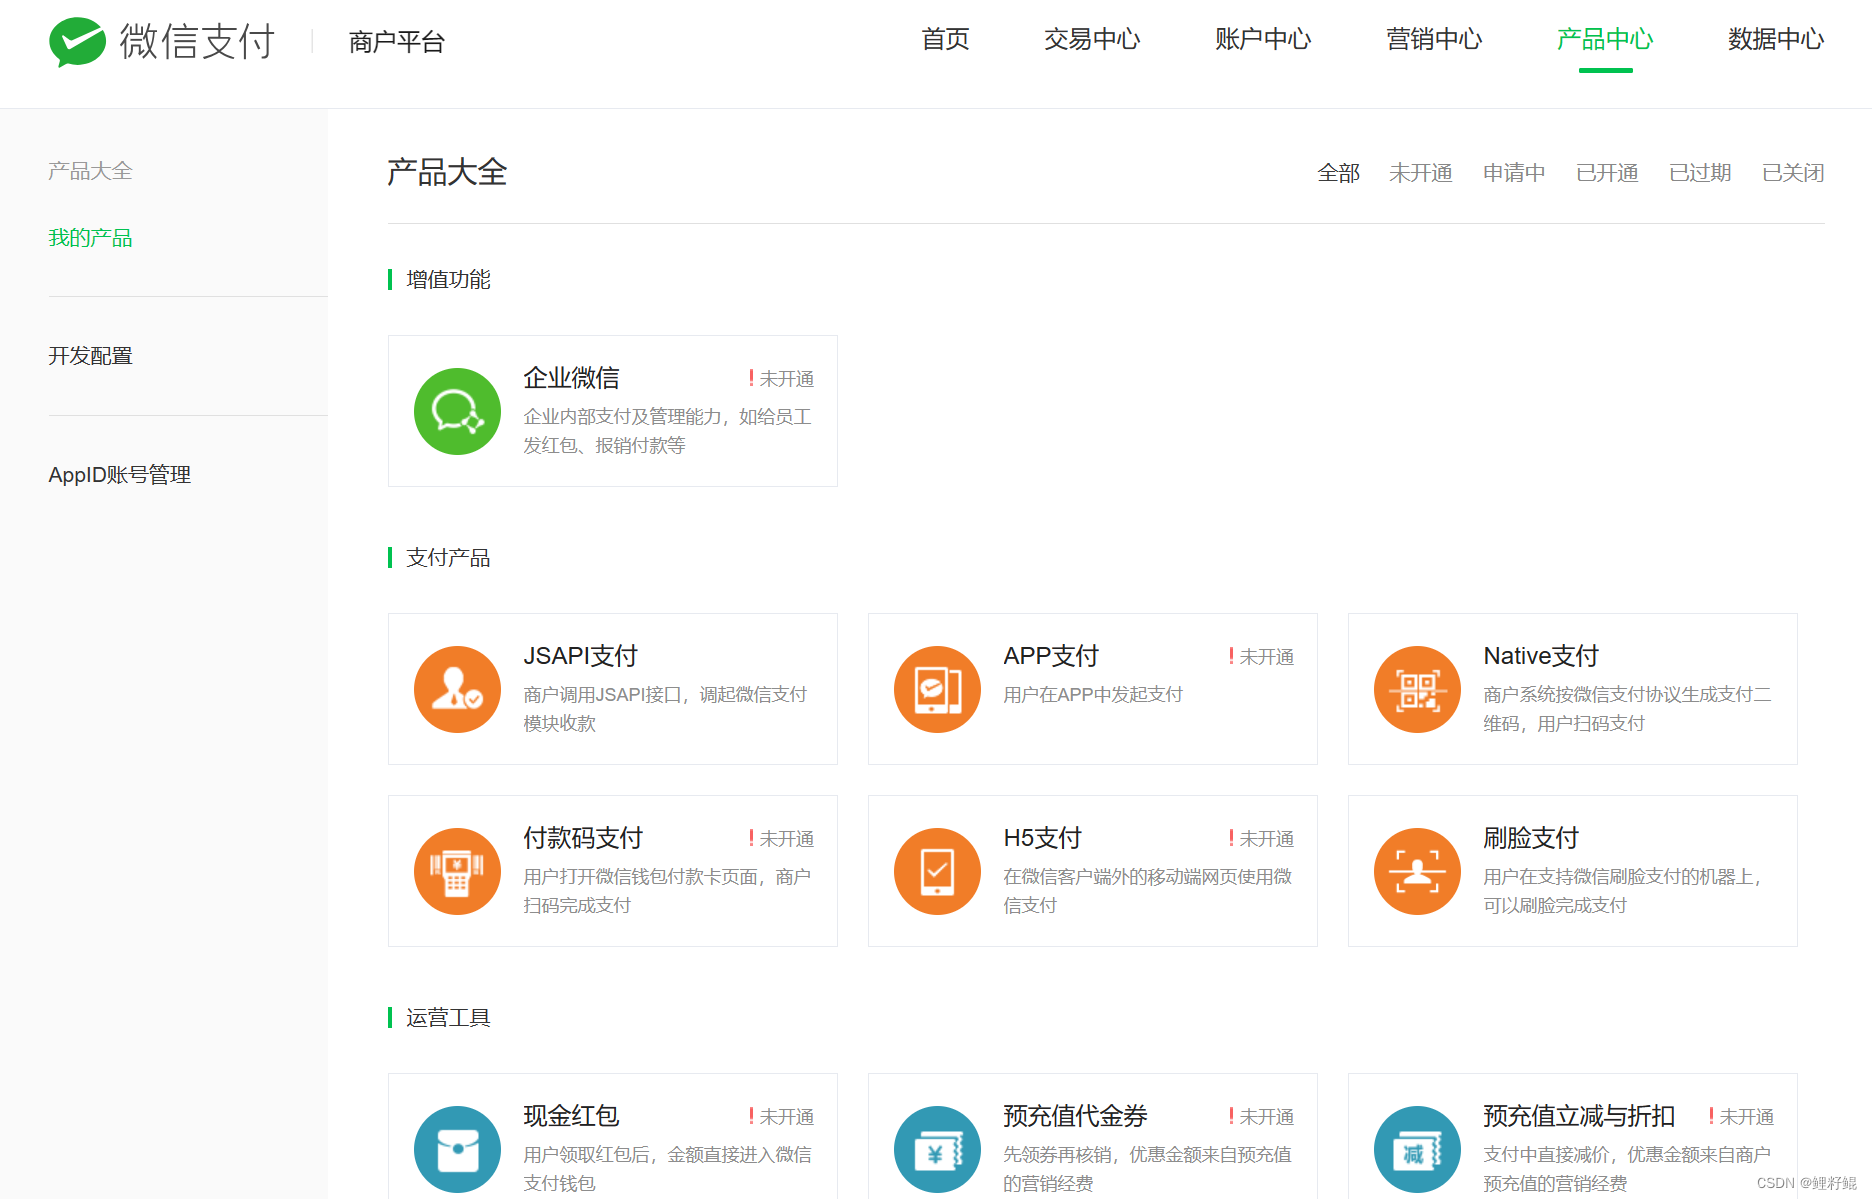
Task: Click the 现金红包 envelope icon
Action: [x=457, y=1149]
